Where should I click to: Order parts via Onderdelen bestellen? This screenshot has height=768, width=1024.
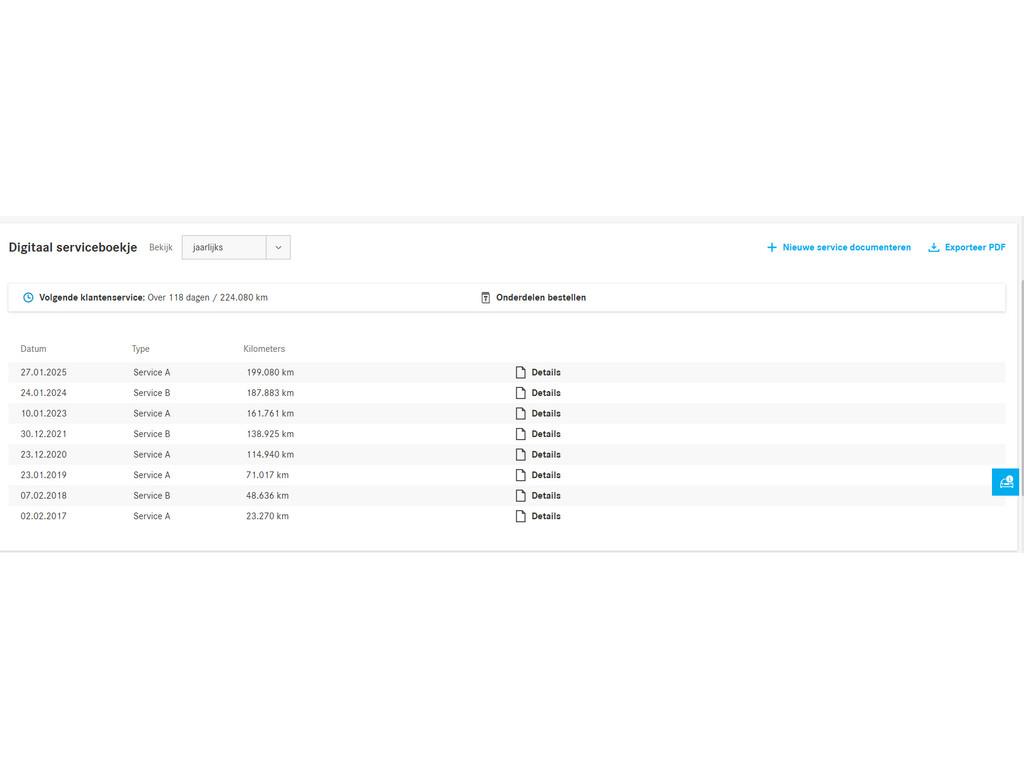pyautogui.click(x=540, y=298)
